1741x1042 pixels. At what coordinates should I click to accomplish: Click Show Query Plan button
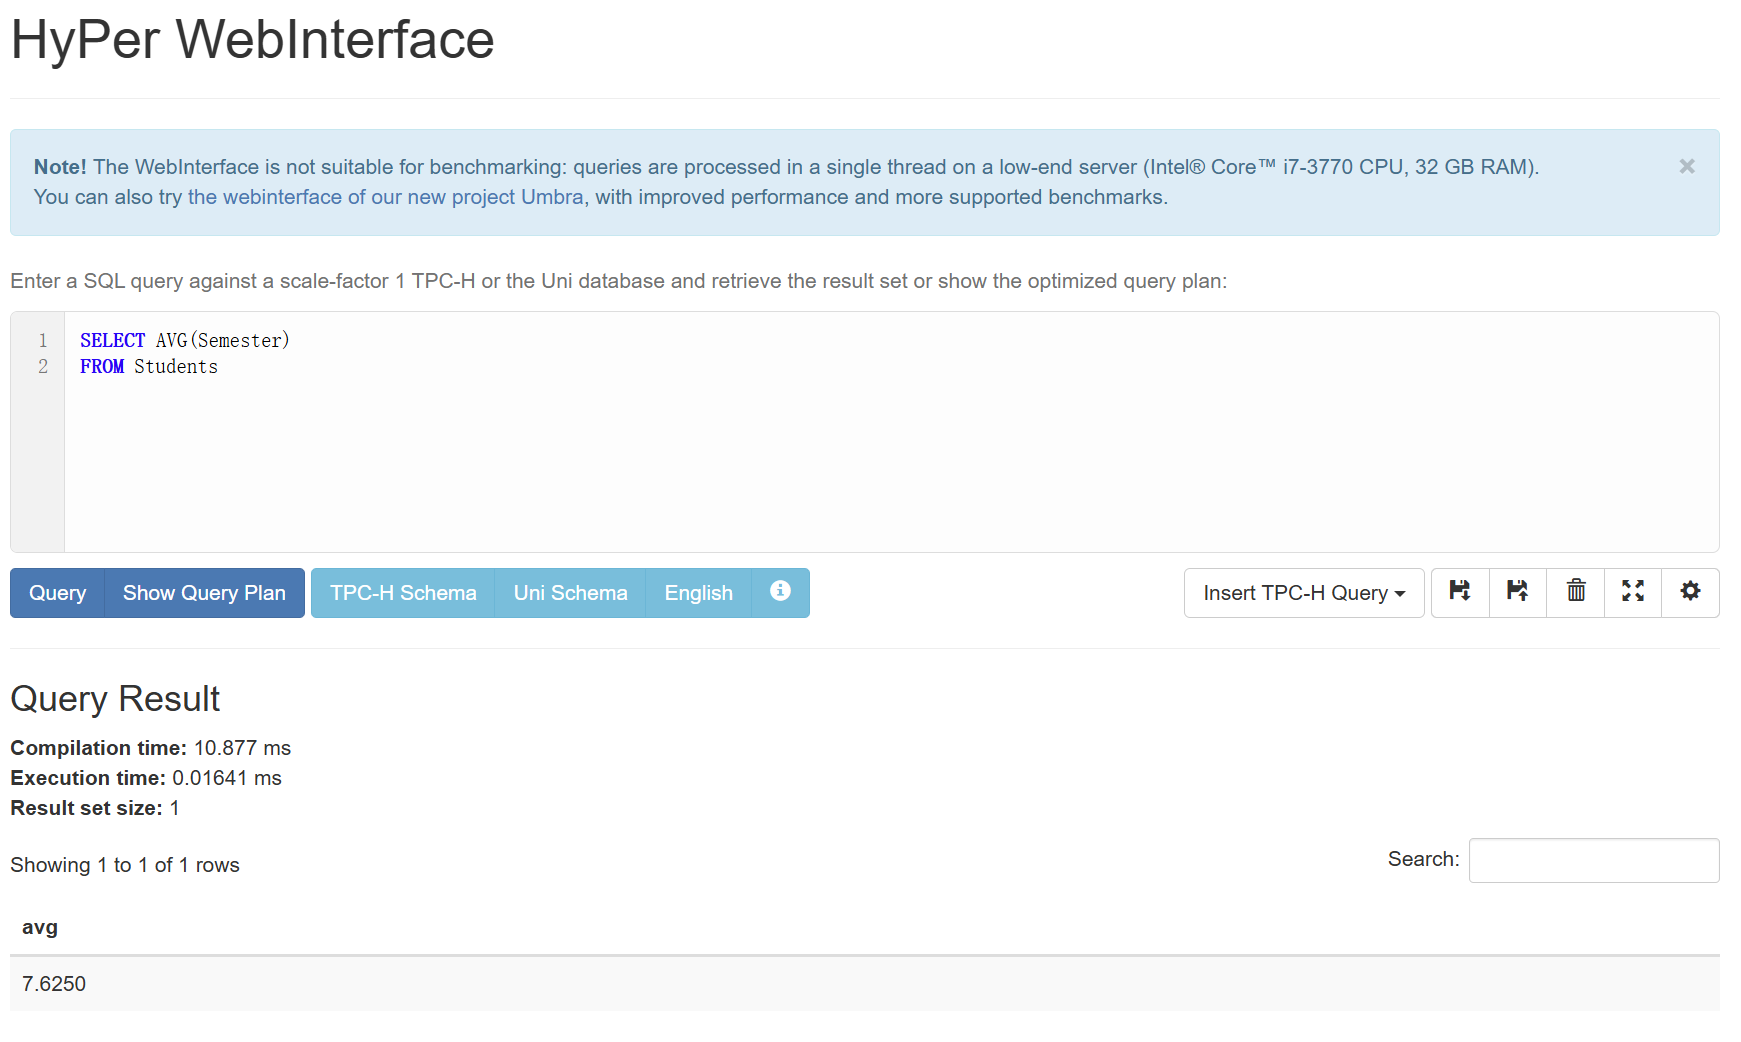pos(204,593)
